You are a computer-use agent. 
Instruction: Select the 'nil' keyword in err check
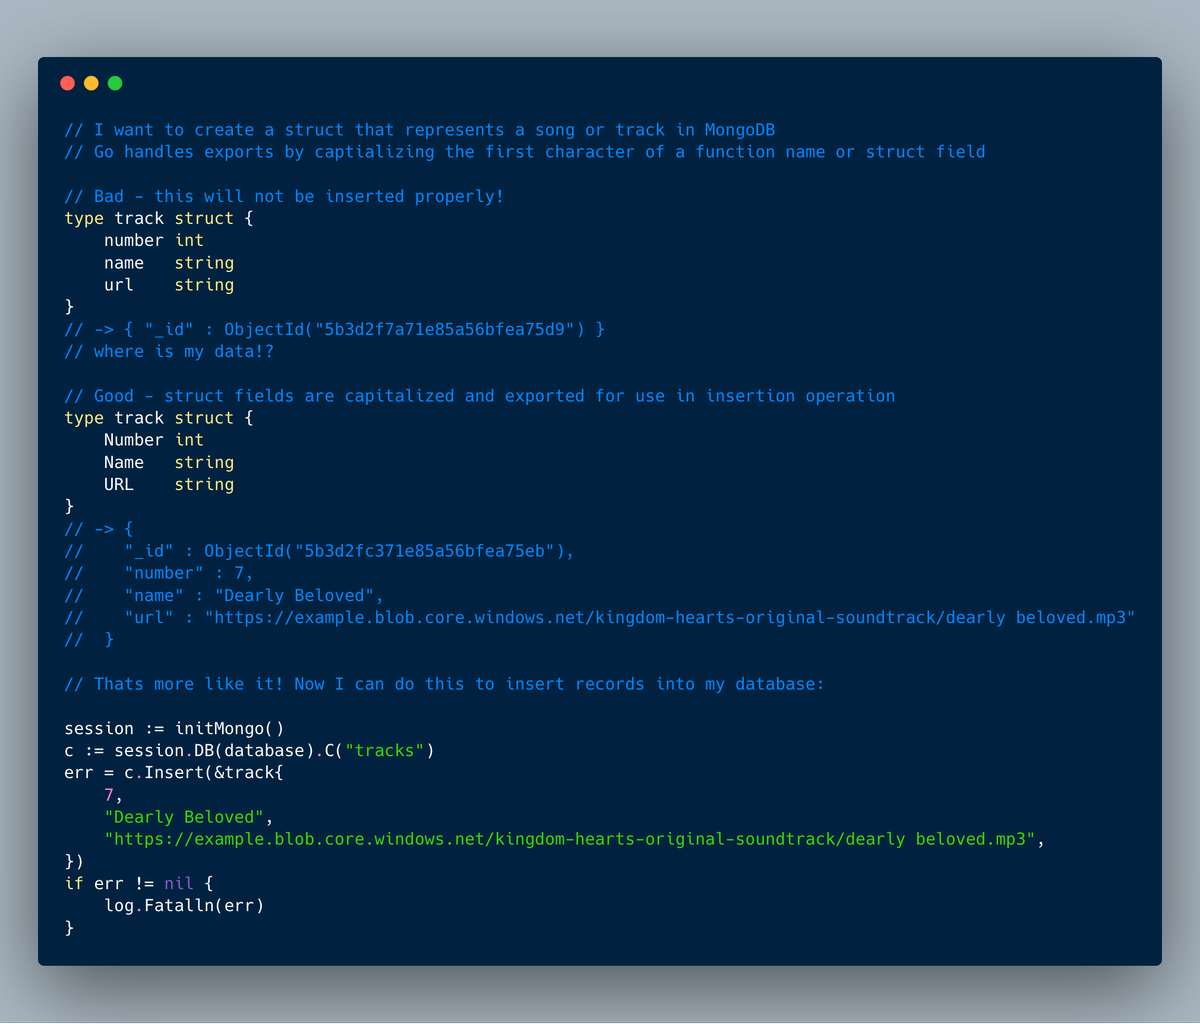point(180,883)
